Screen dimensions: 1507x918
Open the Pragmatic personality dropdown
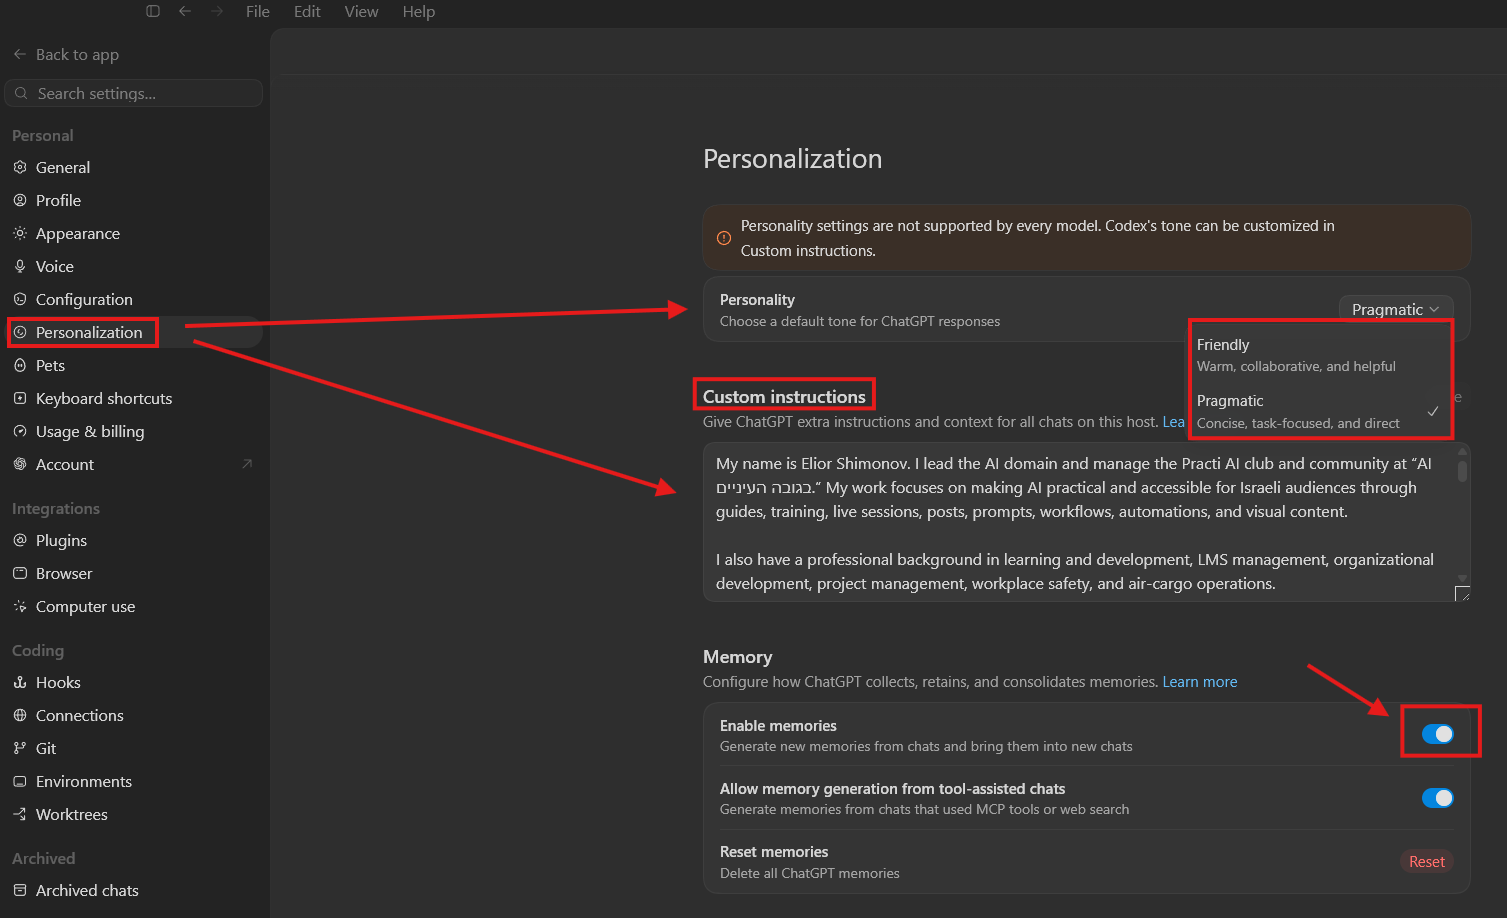tap(1396, 309)
